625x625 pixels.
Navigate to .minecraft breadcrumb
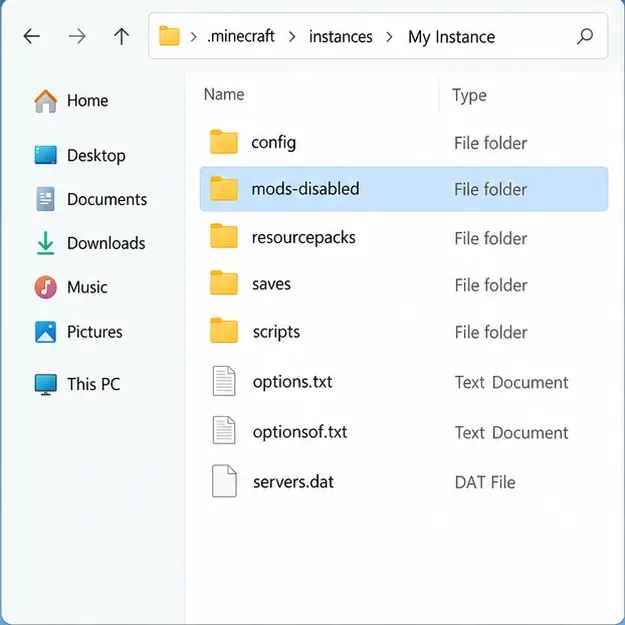coord(241,36)
